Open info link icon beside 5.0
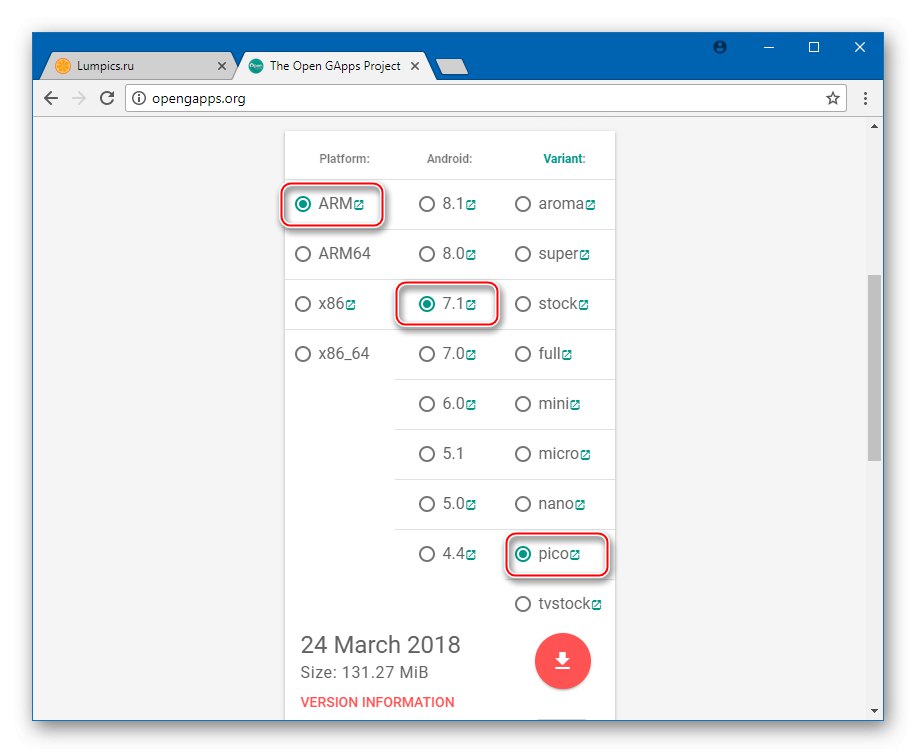This screenshot has height=753, width=916. [x=471, y=505]
